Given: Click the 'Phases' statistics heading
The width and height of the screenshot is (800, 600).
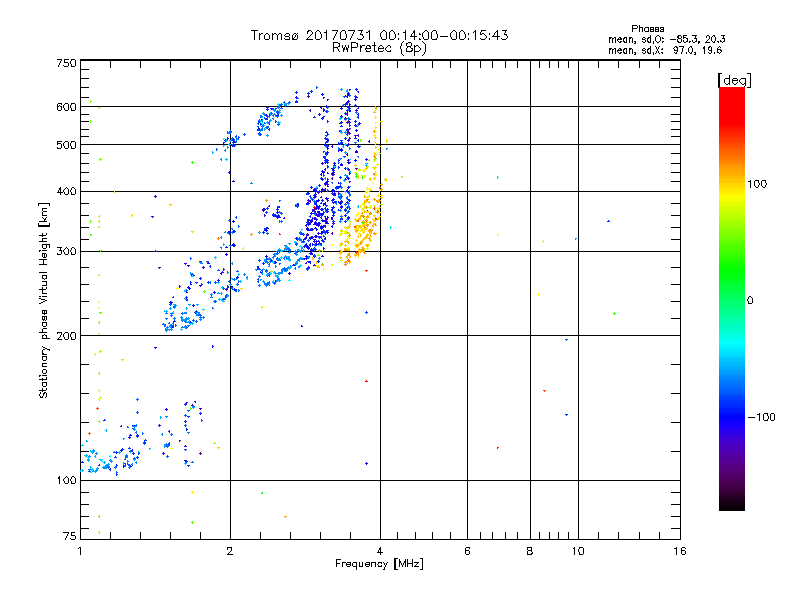Looking at the screenshot, I should (x=647, y=29).
